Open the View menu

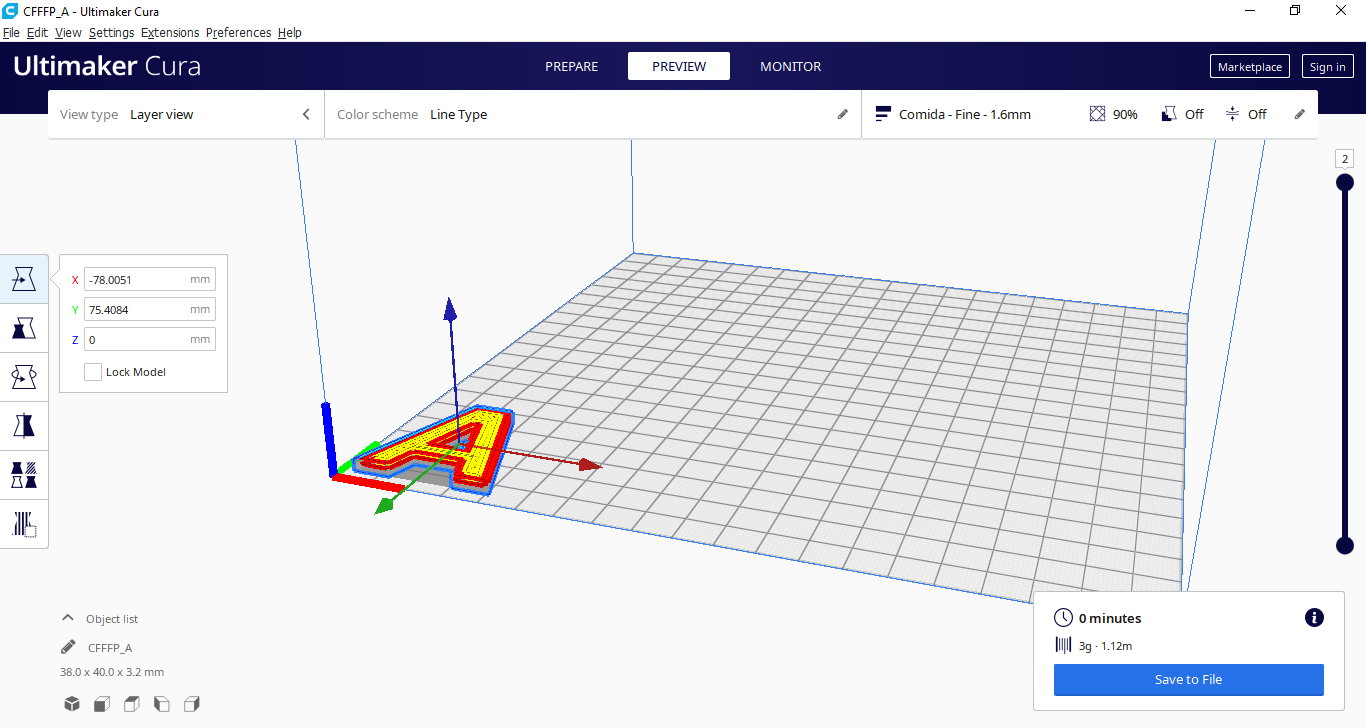coord(68,32)
